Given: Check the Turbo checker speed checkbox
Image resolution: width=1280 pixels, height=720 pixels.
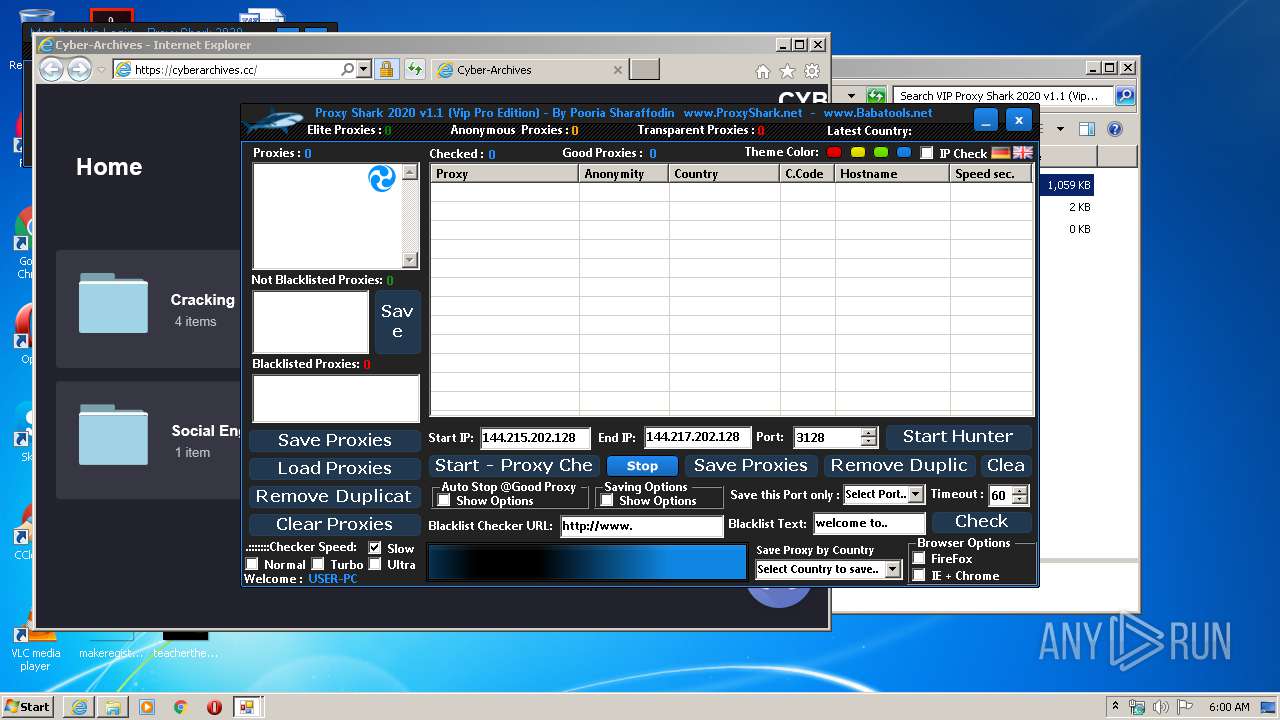Looking at the screenshot, I should click(x=319, y=564).
